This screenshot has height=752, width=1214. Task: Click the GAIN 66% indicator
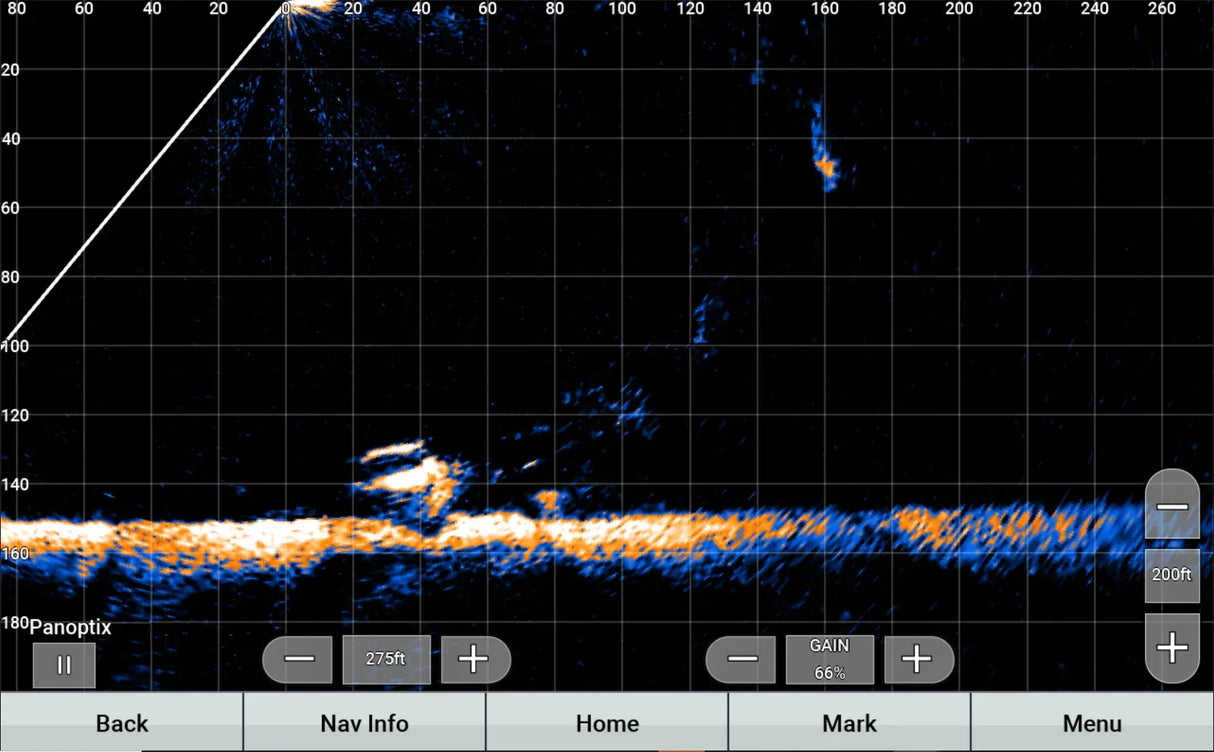829,659
